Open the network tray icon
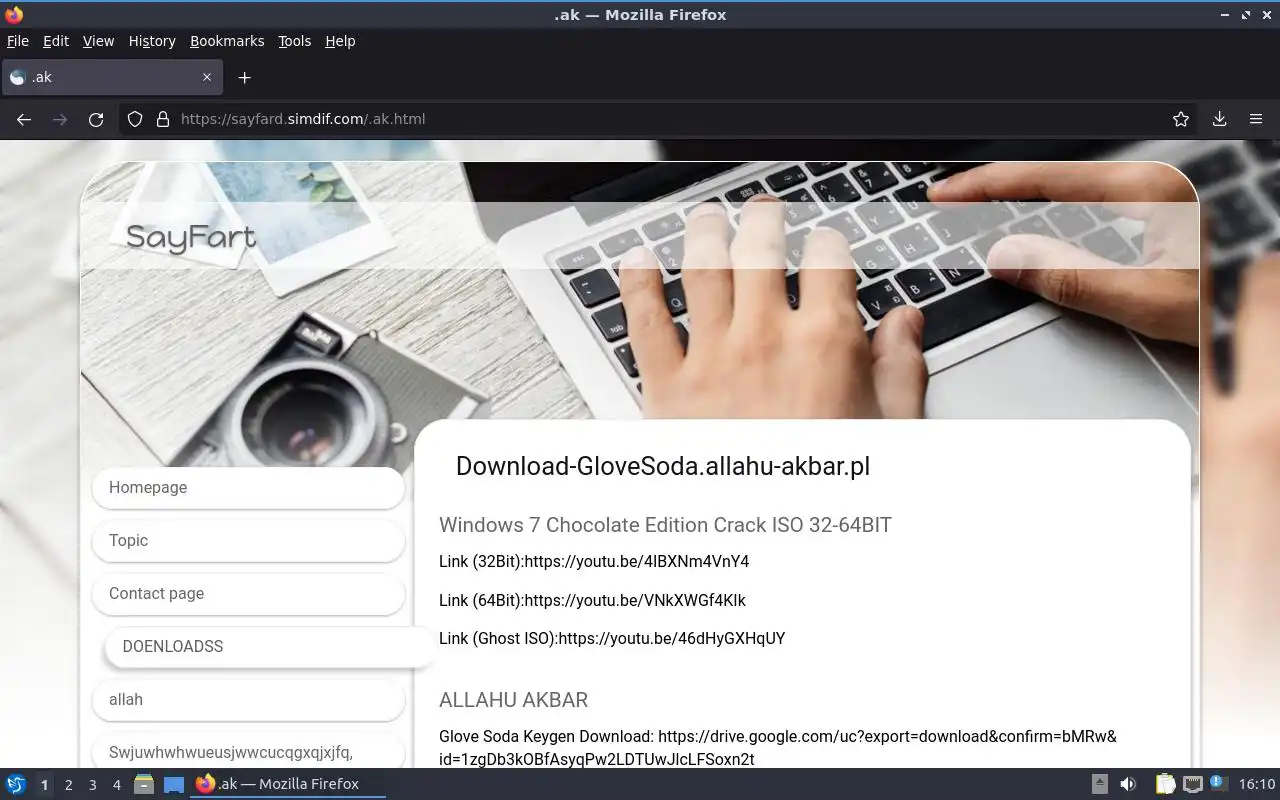 pyautogui.click(x=1192, y=785)
